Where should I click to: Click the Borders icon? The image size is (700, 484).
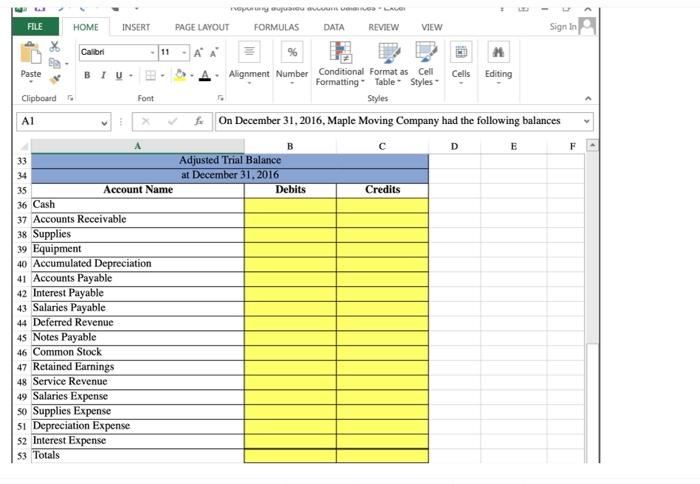coord(151,75)
